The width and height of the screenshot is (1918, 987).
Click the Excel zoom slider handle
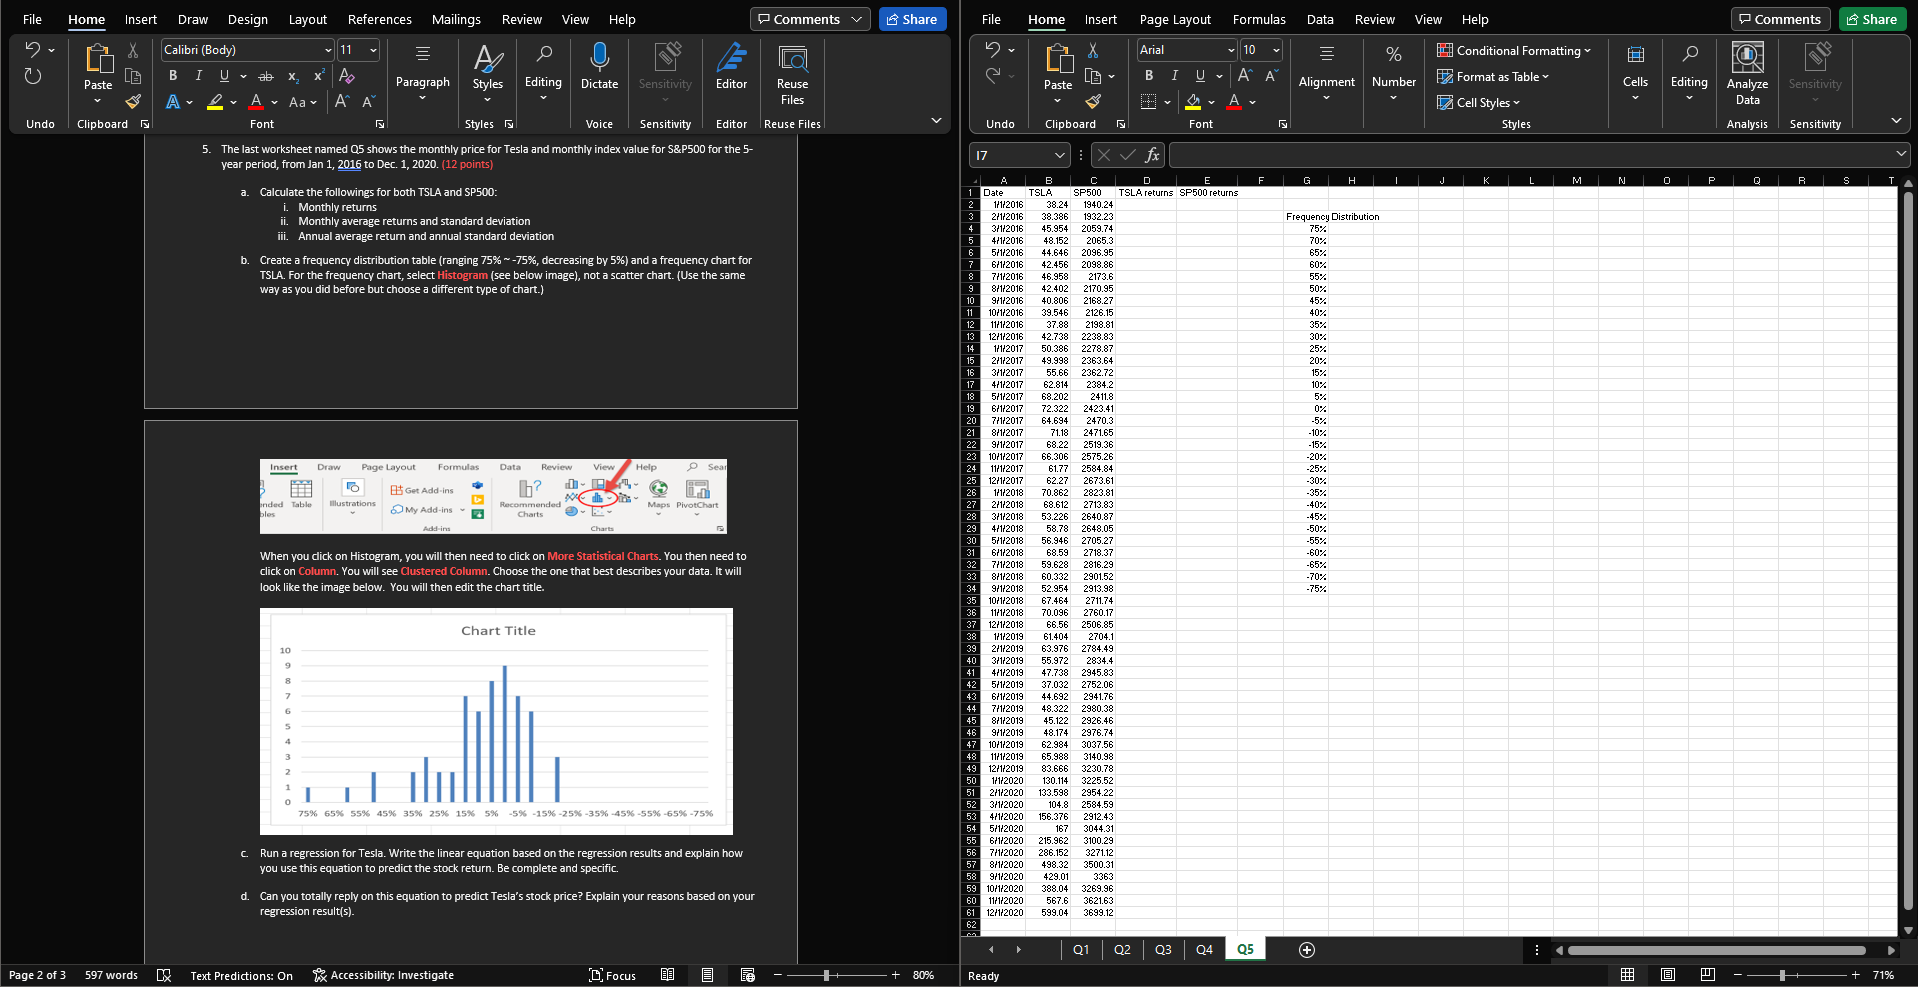tap(1781, 975)
